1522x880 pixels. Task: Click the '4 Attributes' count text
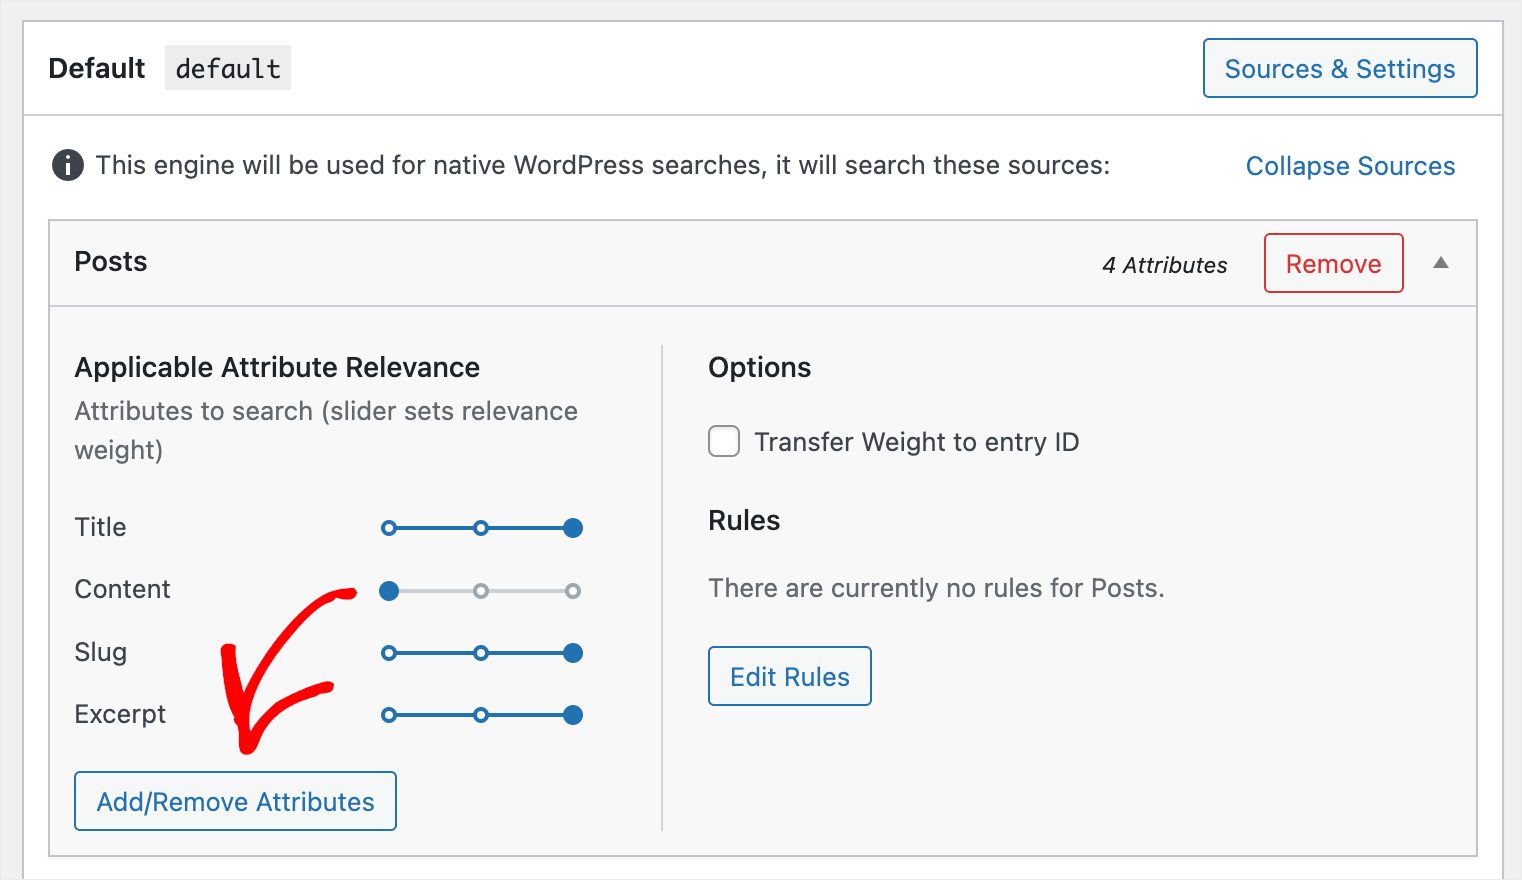point(1165,265)
